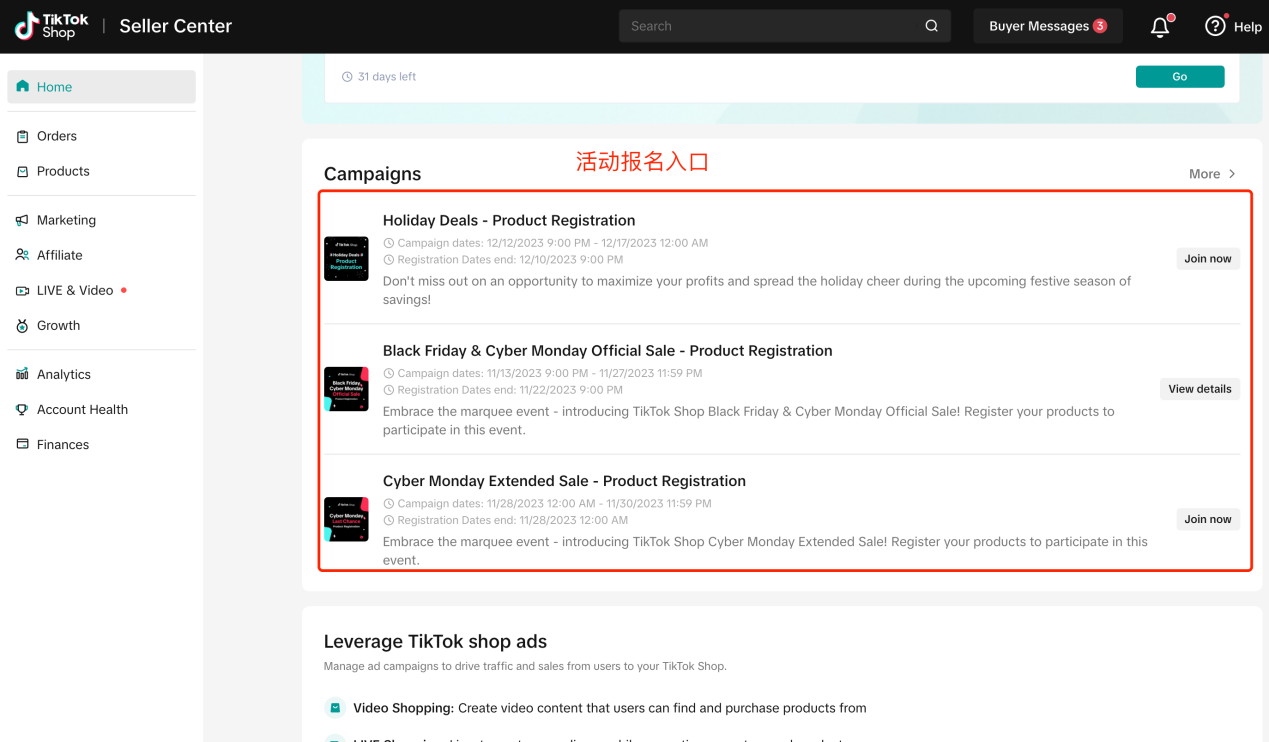Open the notifications bell icon
This screenshot has width=1269, height=742.
coord(1160,27)
